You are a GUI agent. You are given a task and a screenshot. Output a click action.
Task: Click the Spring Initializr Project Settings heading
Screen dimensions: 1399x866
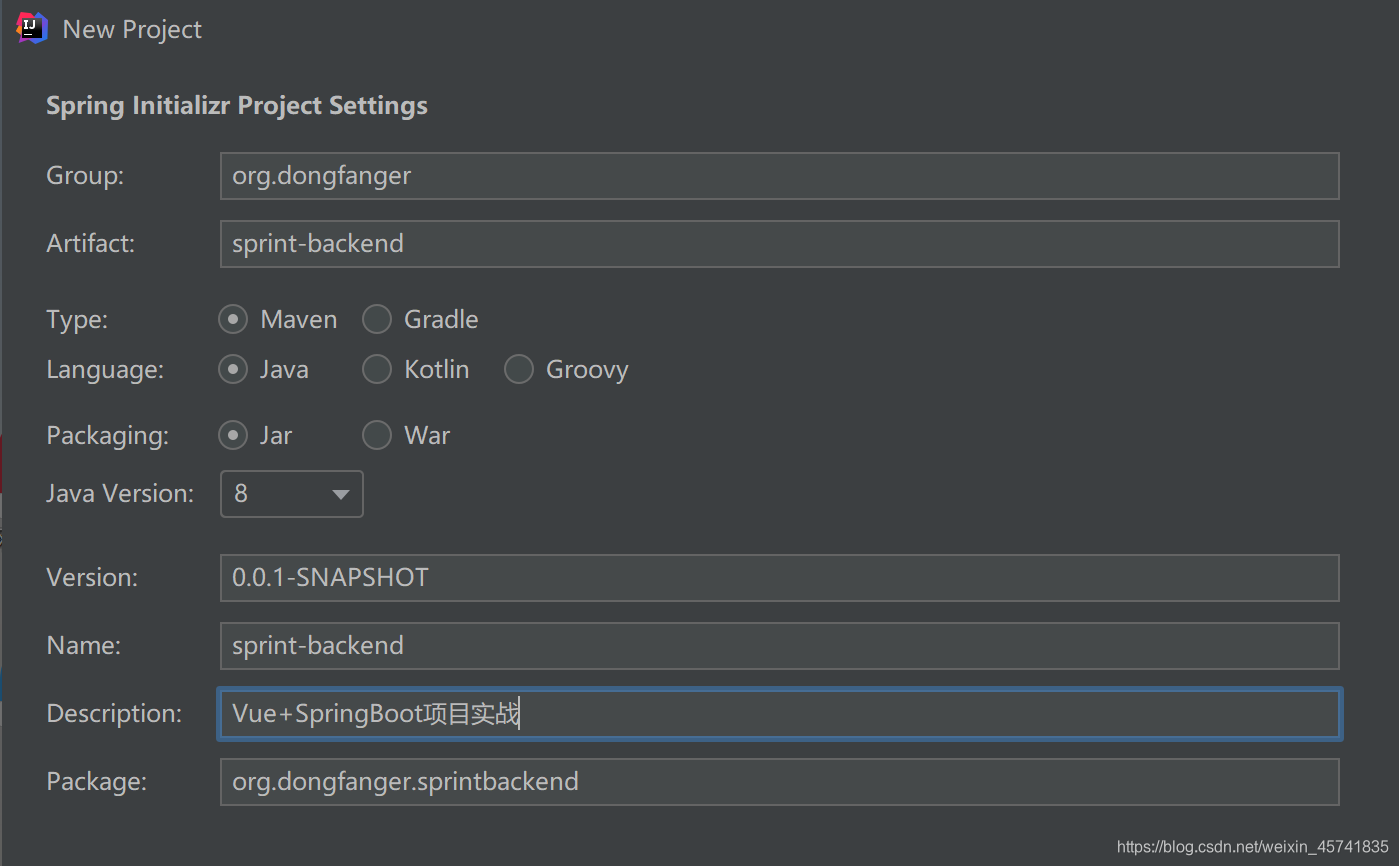237,106
